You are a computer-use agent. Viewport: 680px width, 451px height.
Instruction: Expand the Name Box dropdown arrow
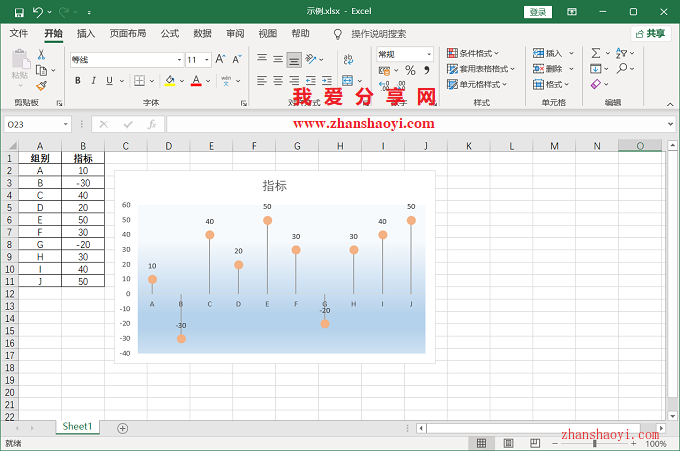pos(65,124)
